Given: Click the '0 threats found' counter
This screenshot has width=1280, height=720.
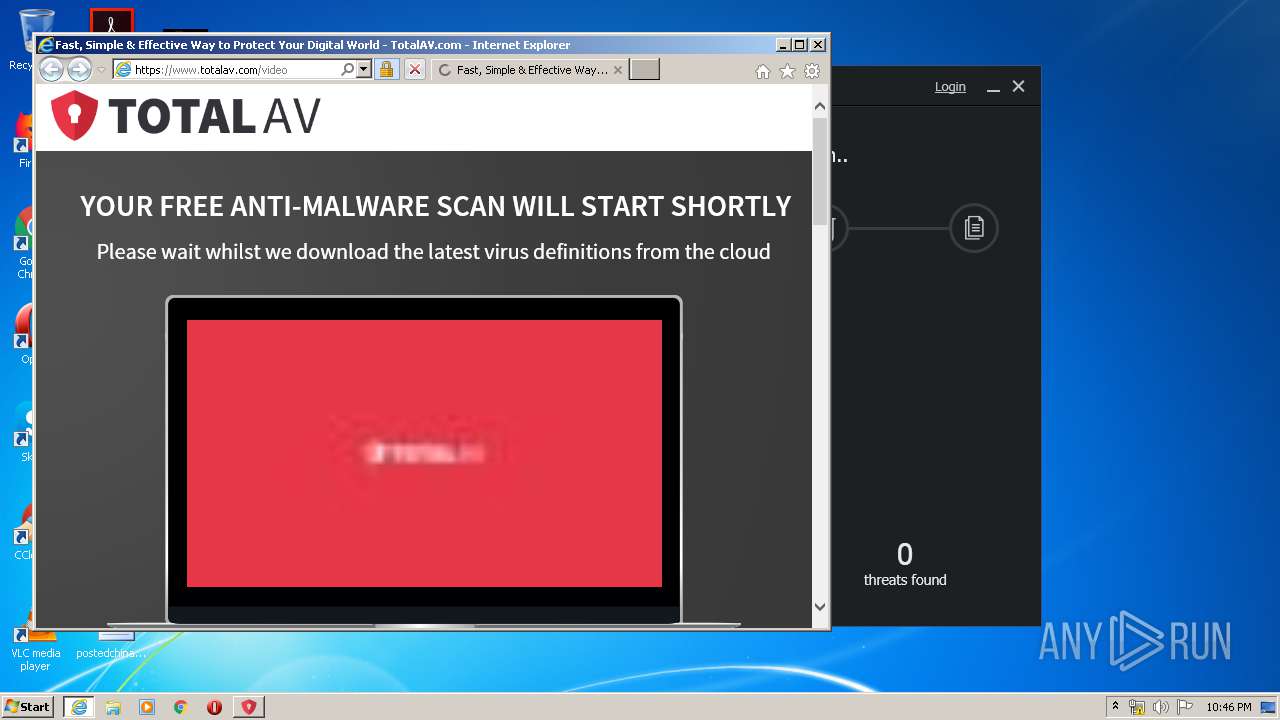Looking at the screenshot, I should click(905, 564).
